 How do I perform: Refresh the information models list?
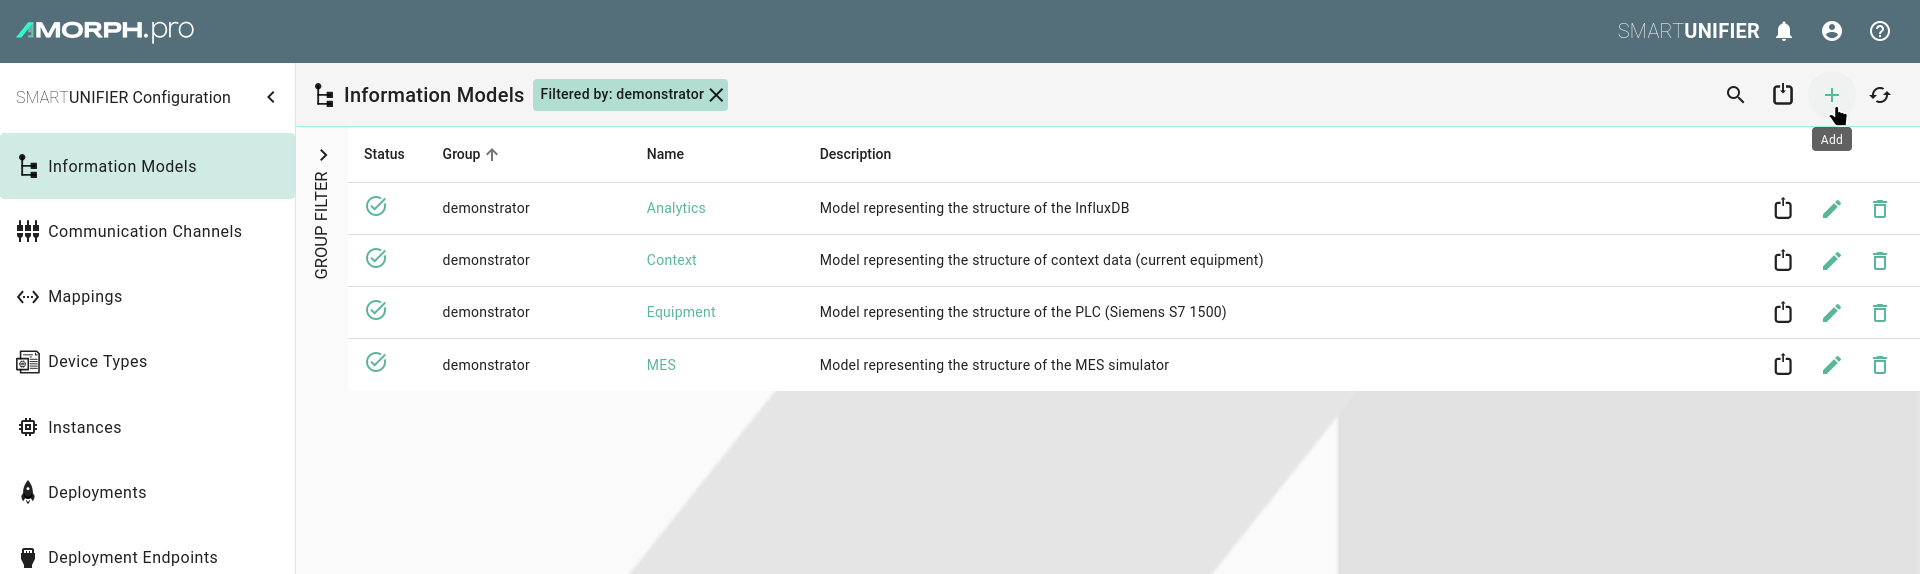click(1880, 95)
